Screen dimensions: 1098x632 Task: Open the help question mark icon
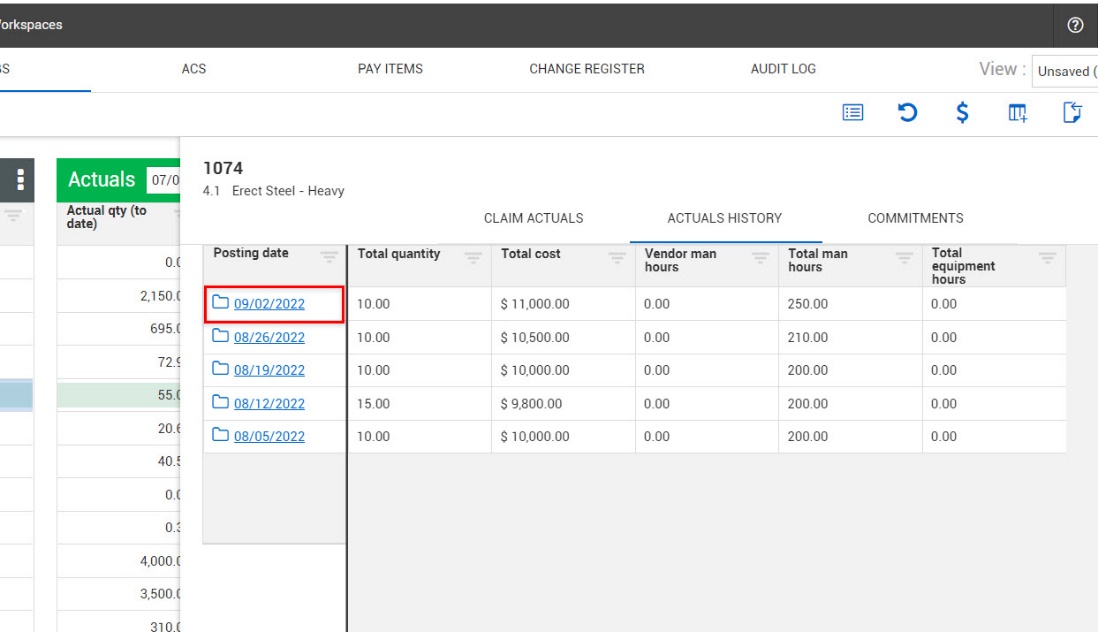point(1076,25)
